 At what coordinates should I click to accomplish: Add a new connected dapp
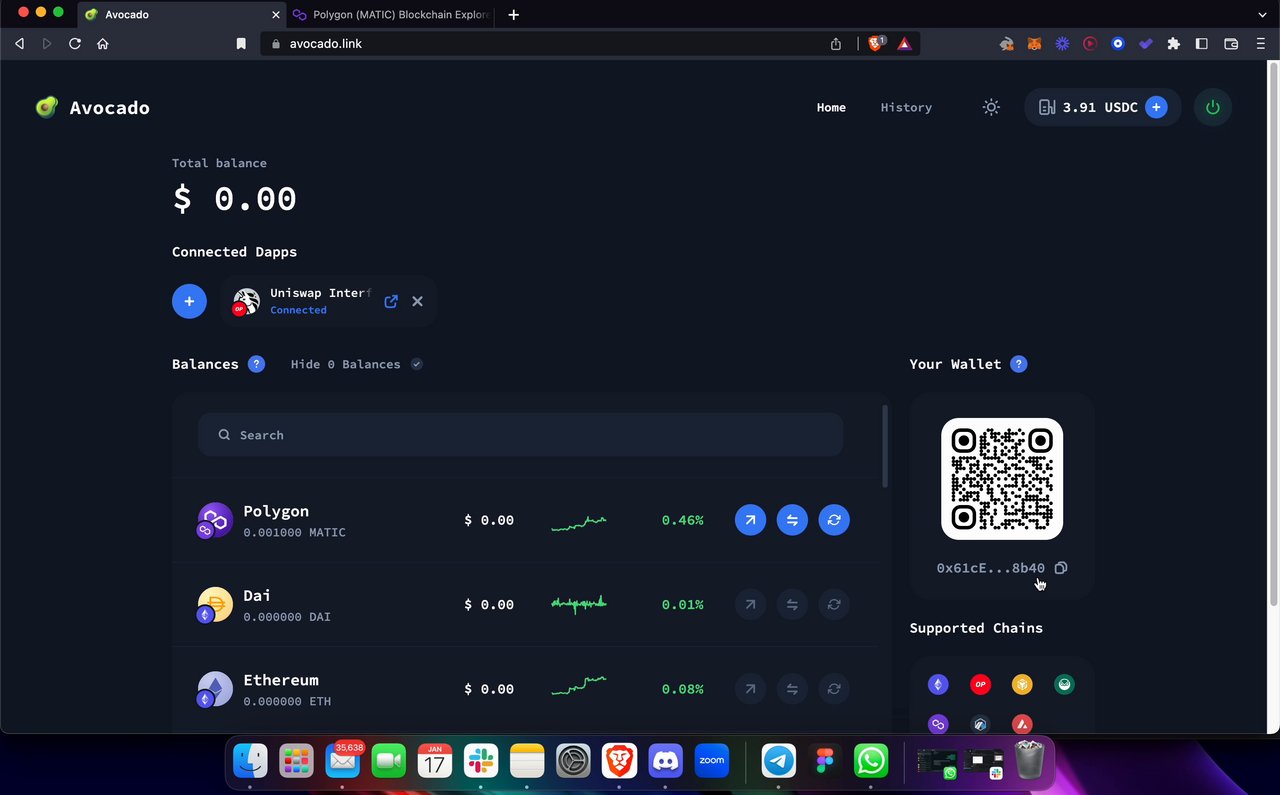click(189, 301)
